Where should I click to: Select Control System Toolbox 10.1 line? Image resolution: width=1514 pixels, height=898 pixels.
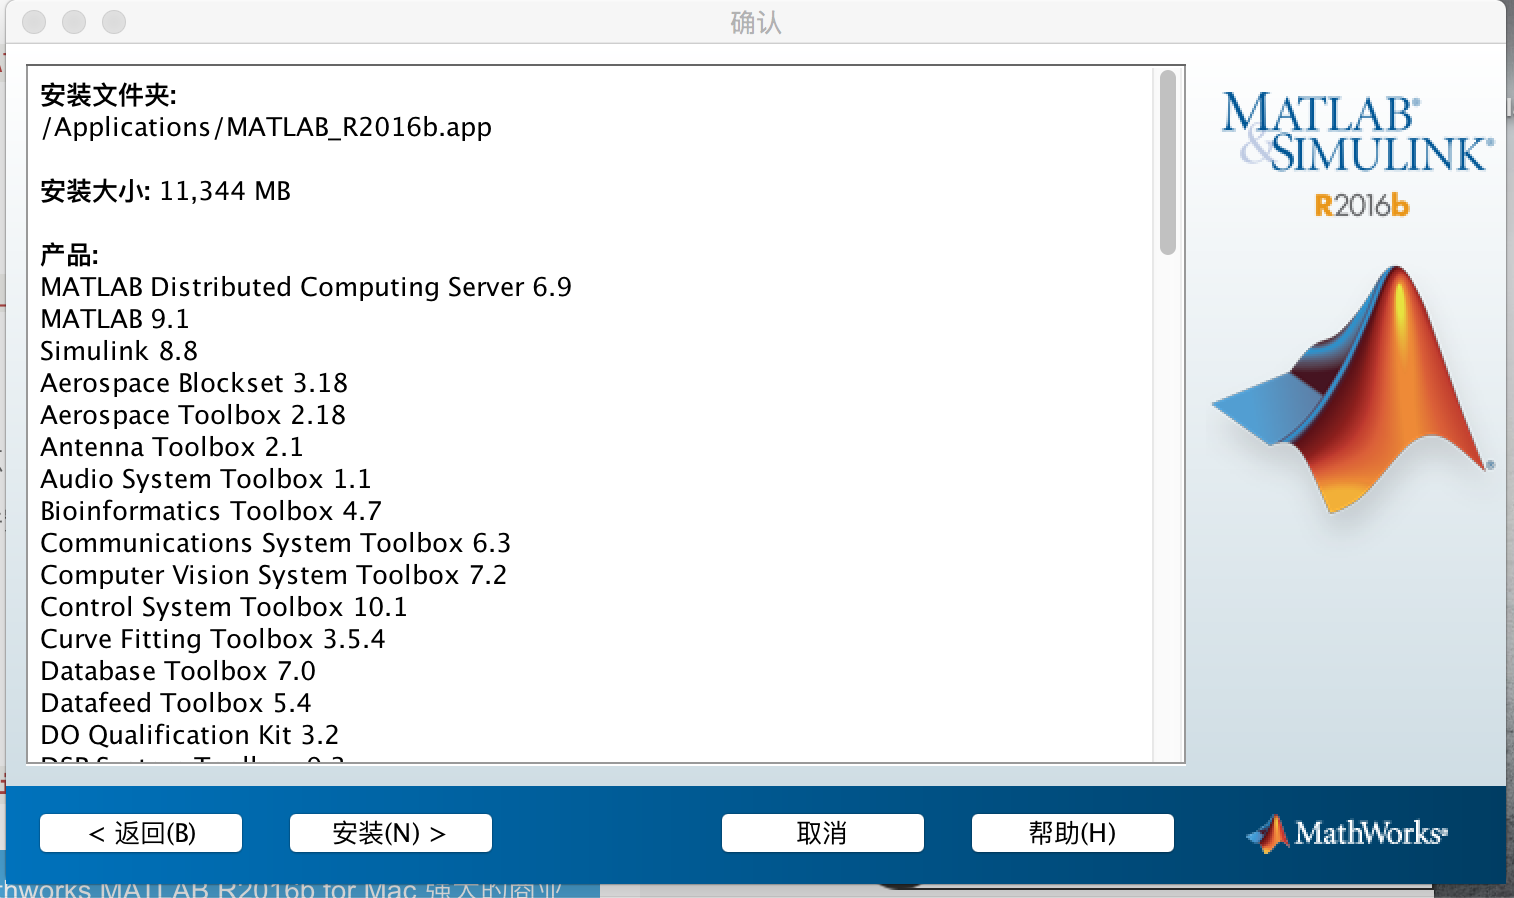pos(223,607)
